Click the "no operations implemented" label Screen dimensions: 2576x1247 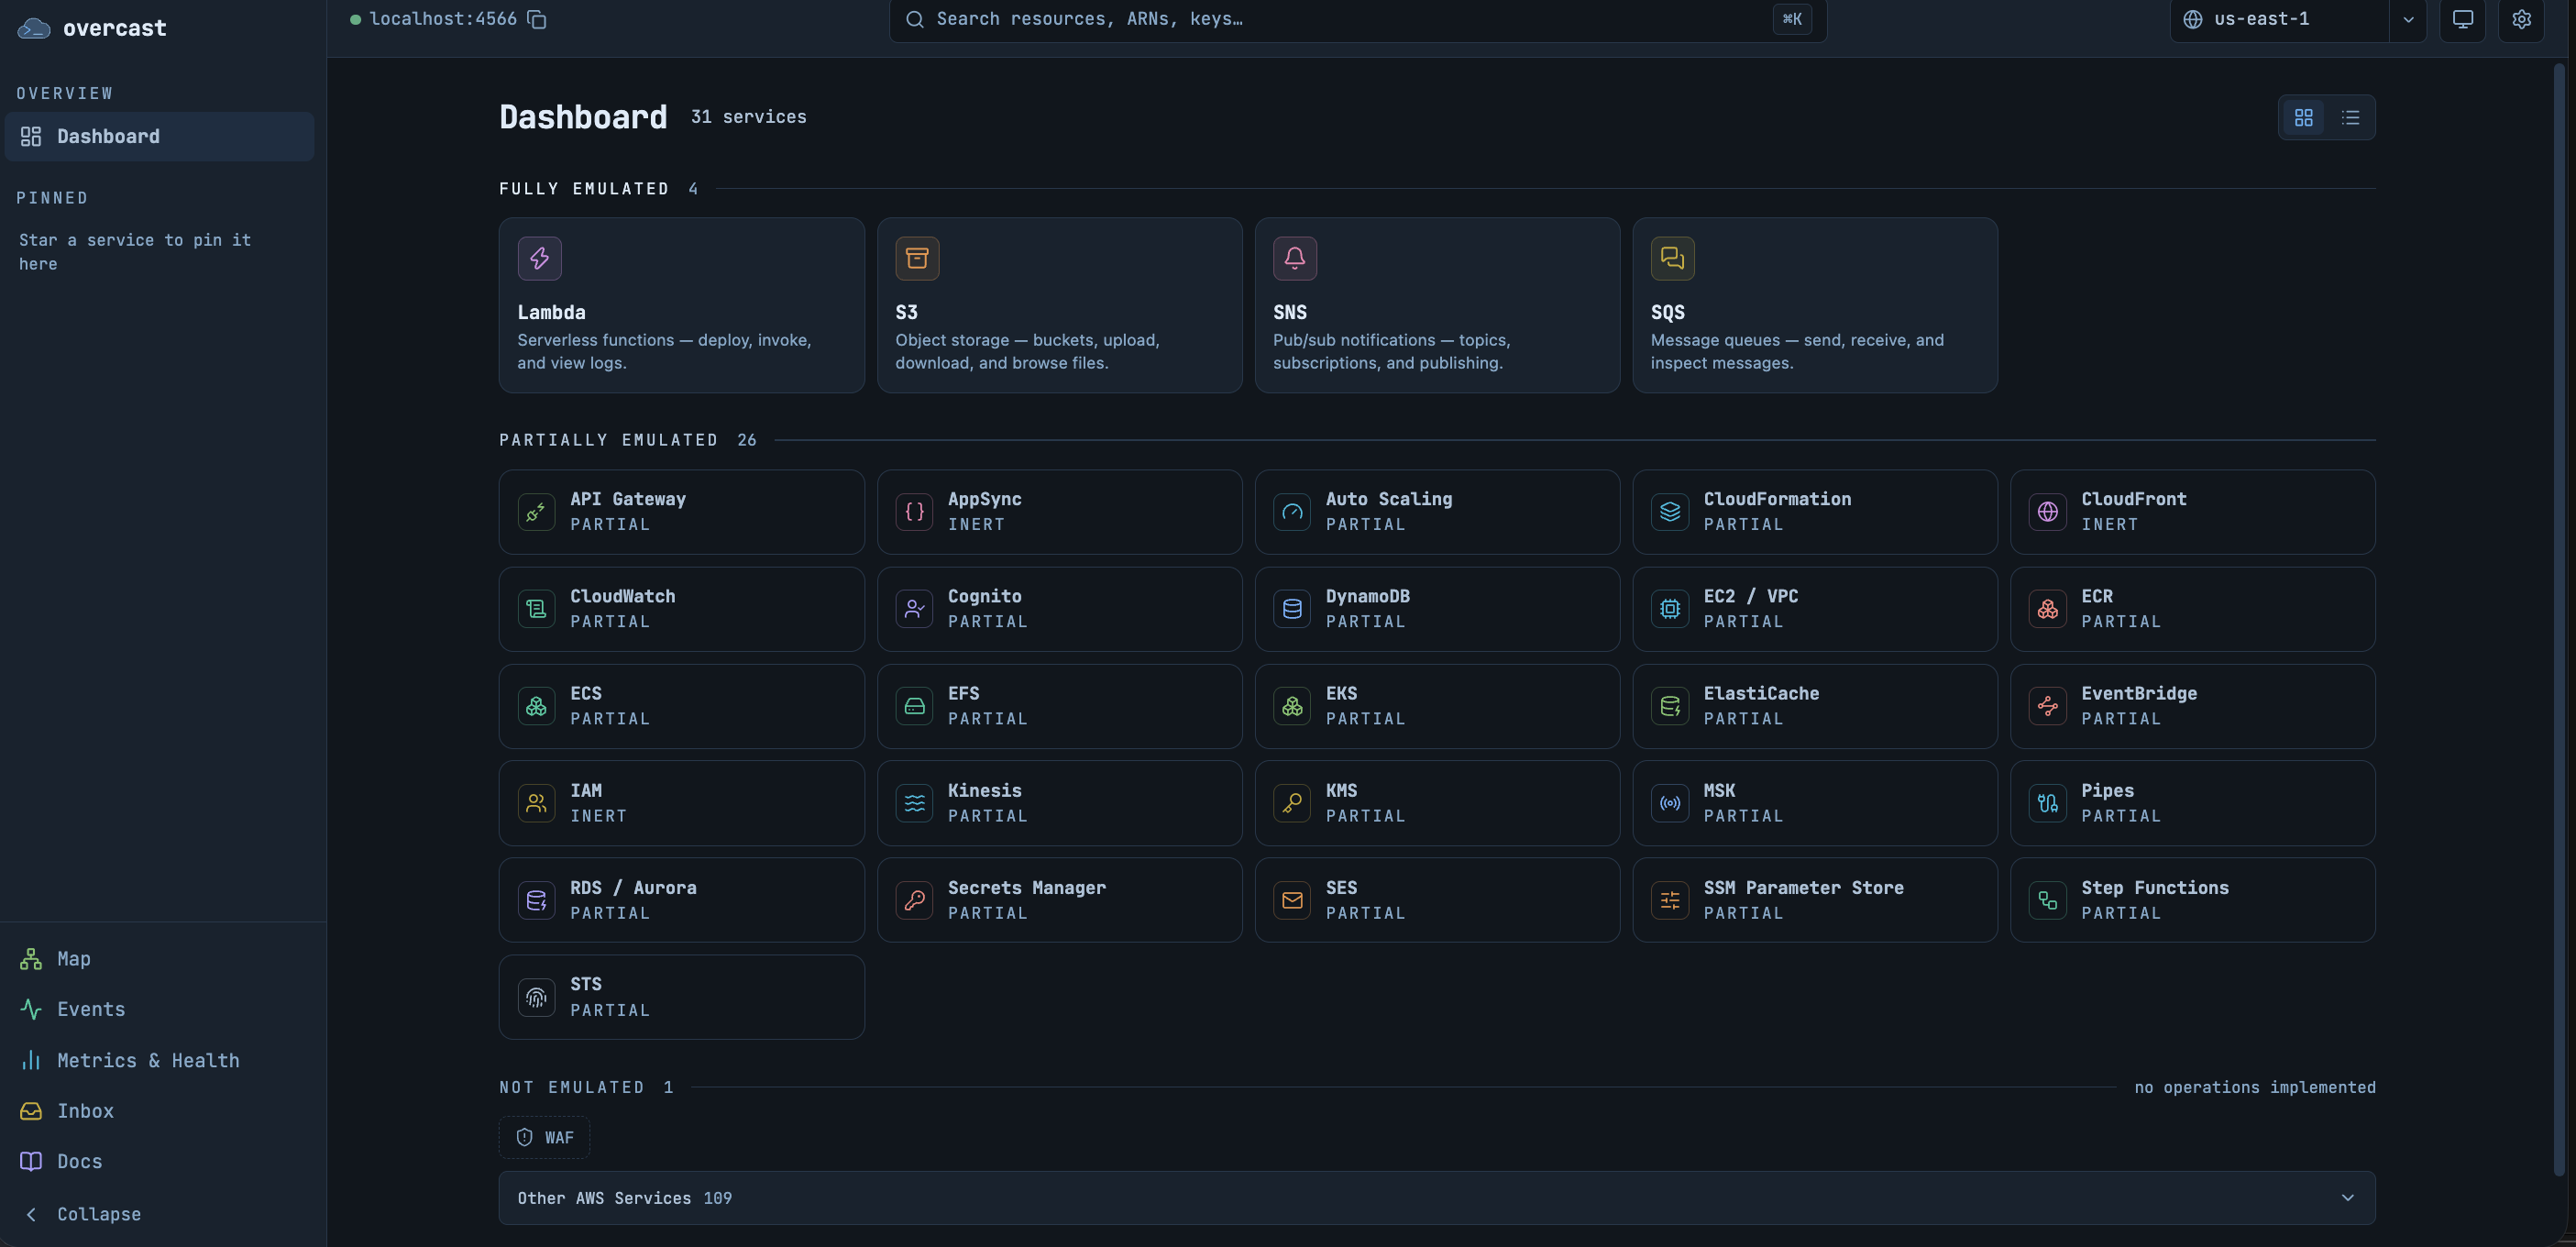tap(2255, 1087)
